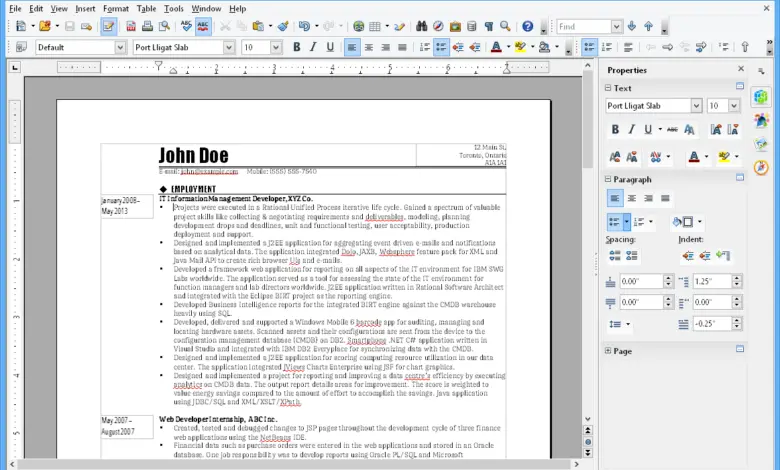Open the paragraph style dropdown showing Default
Screen dimensions: 780x470
(120, 47)
